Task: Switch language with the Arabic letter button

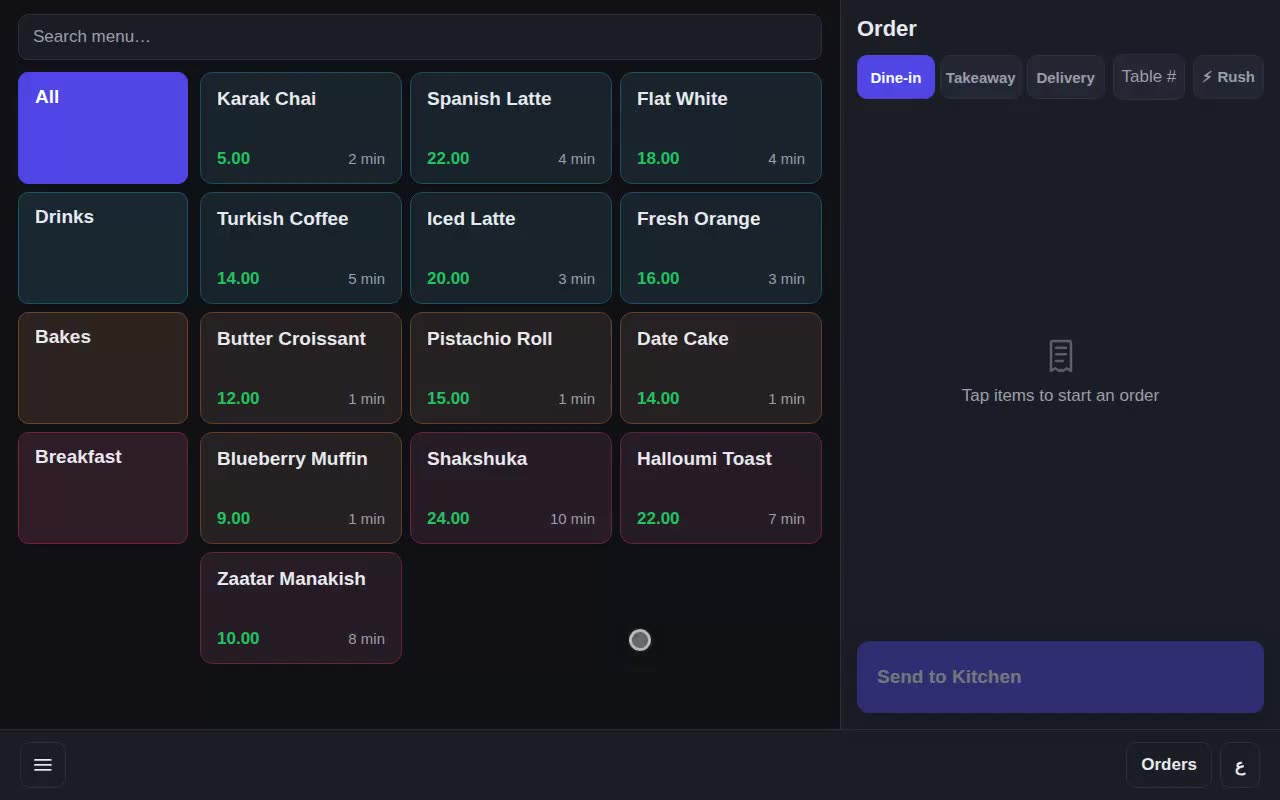Action: pos(1240,765)
